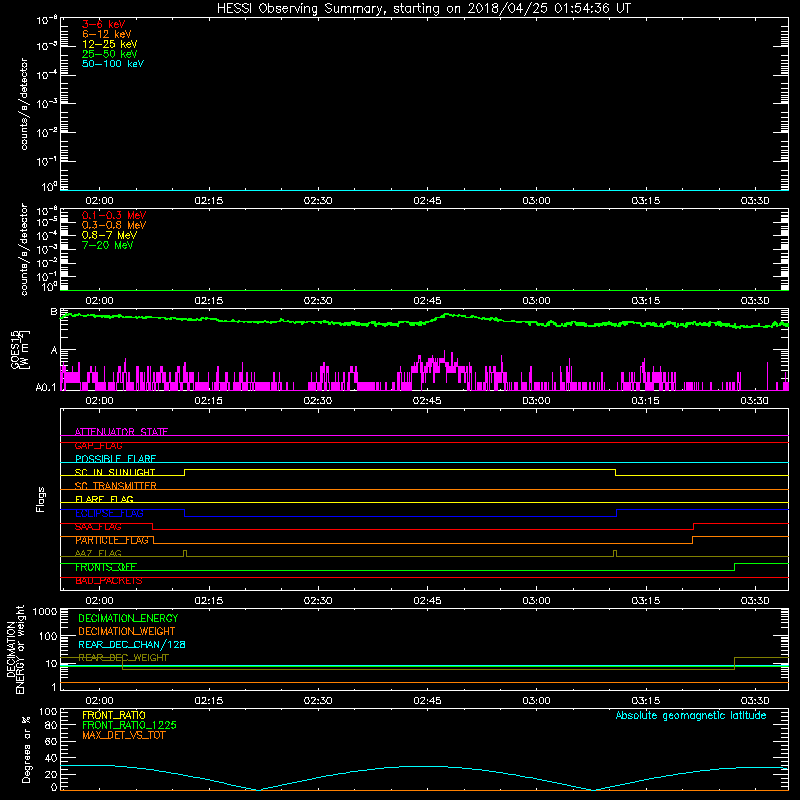Click the green 25-50 keV legend label
This screenshot has height=800, width=800.
(x=109, y=54)
